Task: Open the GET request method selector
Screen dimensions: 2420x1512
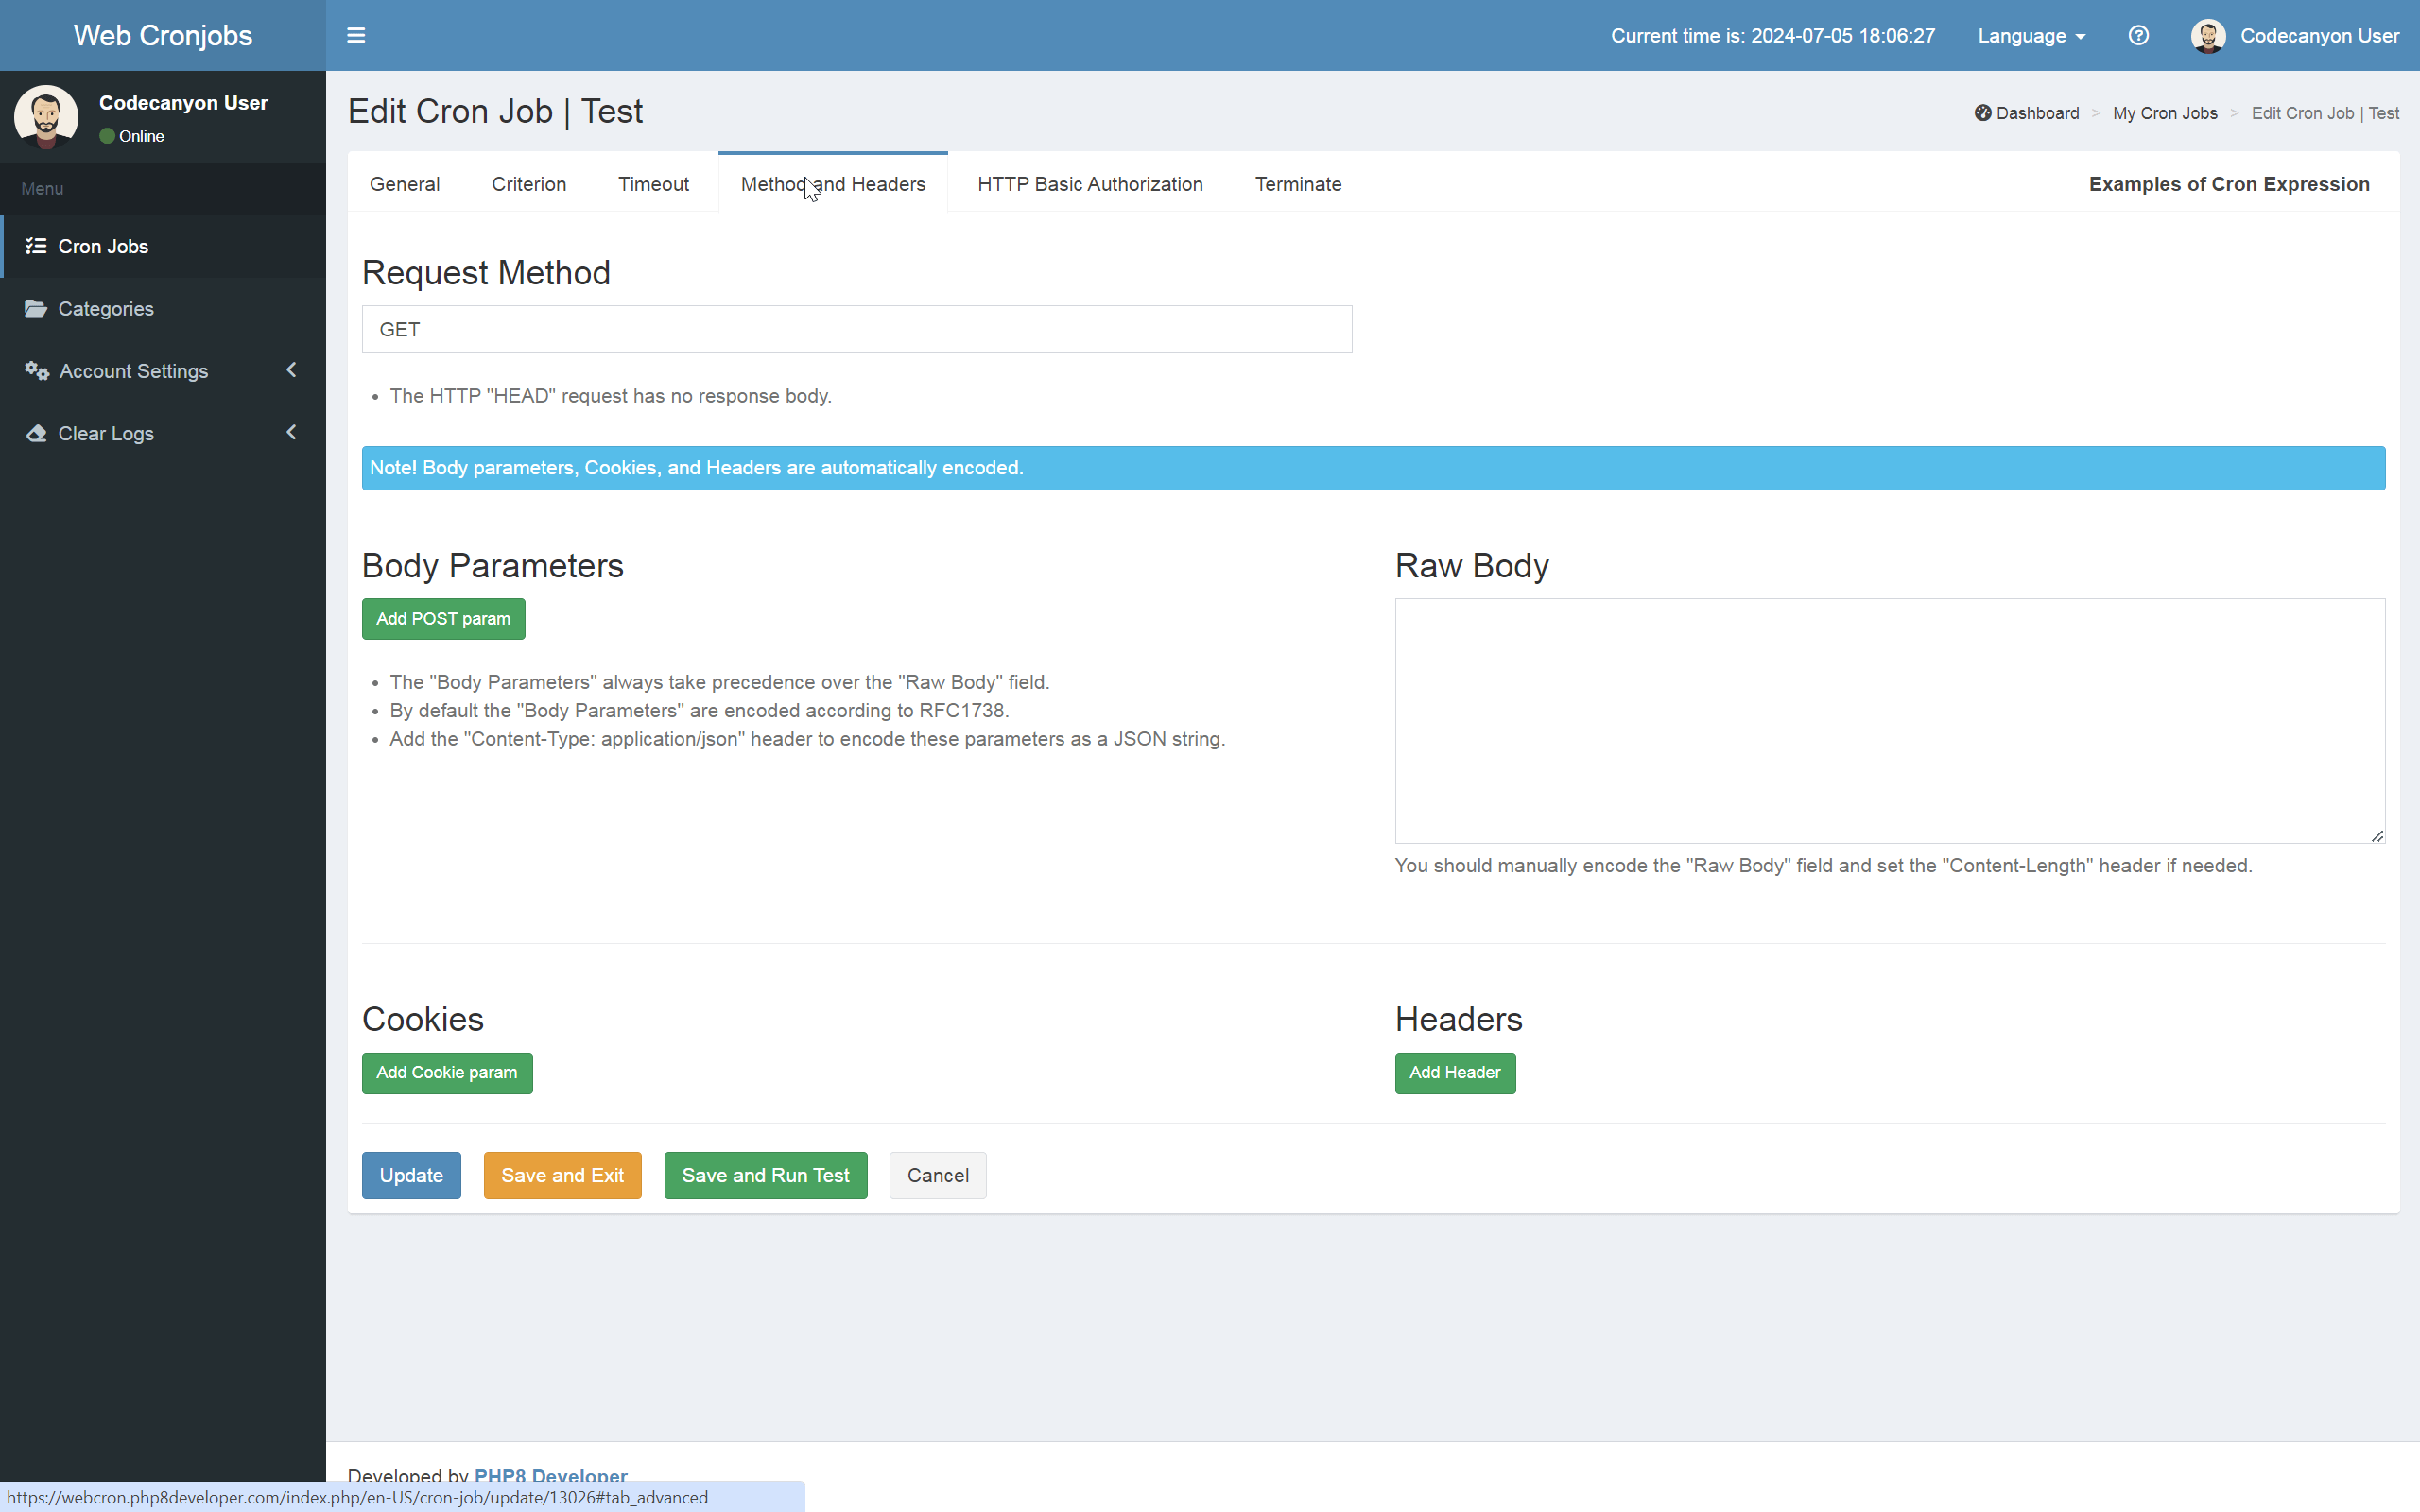Action: [x=856, y=329]
